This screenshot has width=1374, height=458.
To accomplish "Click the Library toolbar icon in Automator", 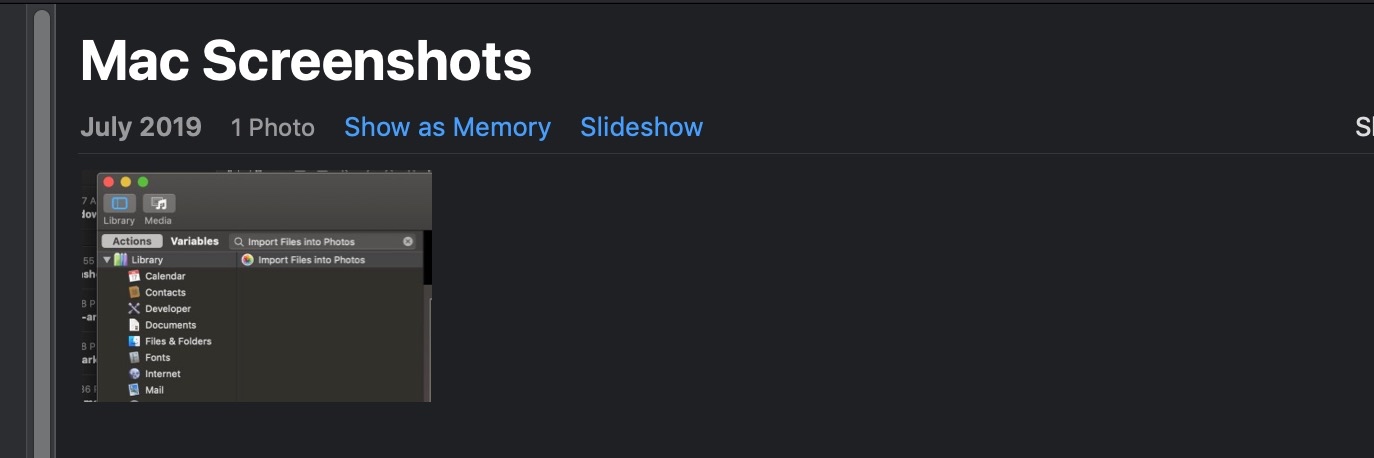I will [x=119, y=204].
